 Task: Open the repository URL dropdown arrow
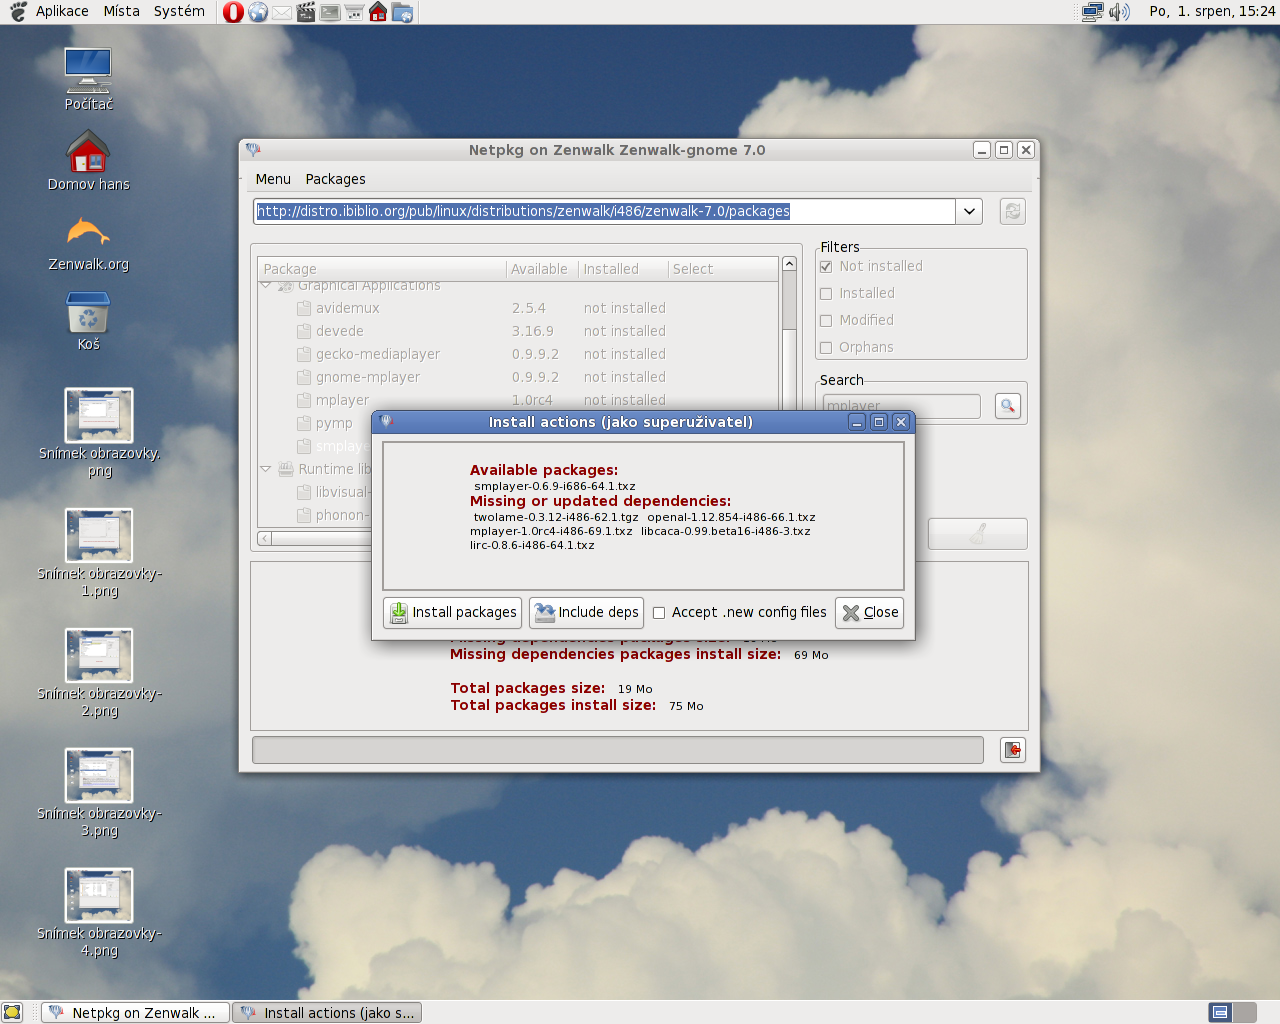point(969,211)
